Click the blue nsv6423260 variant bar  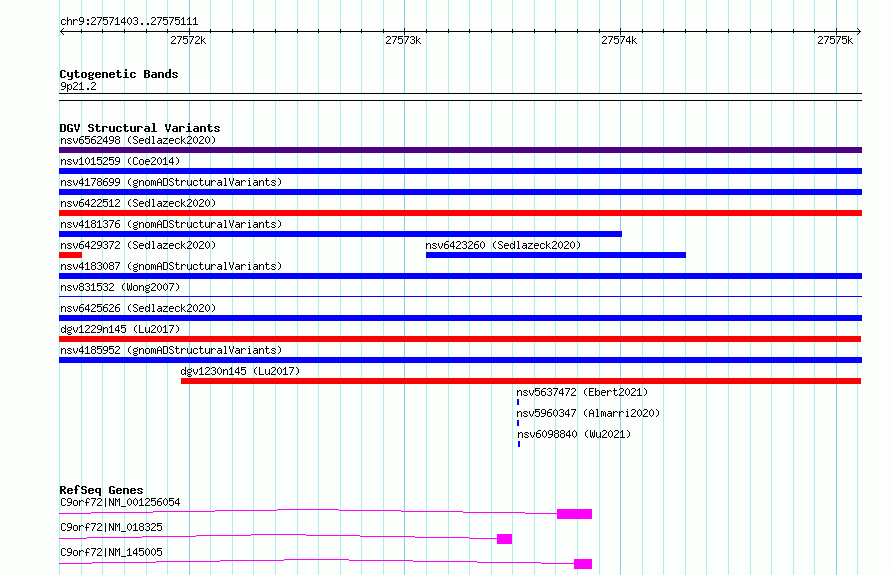[556, 255]
